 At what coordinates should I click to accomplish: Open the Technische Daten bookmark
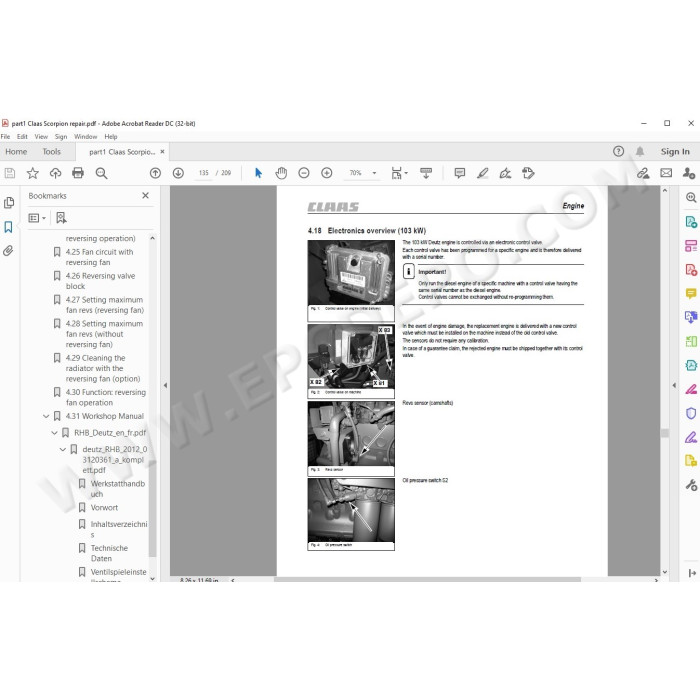click(109, 553)
